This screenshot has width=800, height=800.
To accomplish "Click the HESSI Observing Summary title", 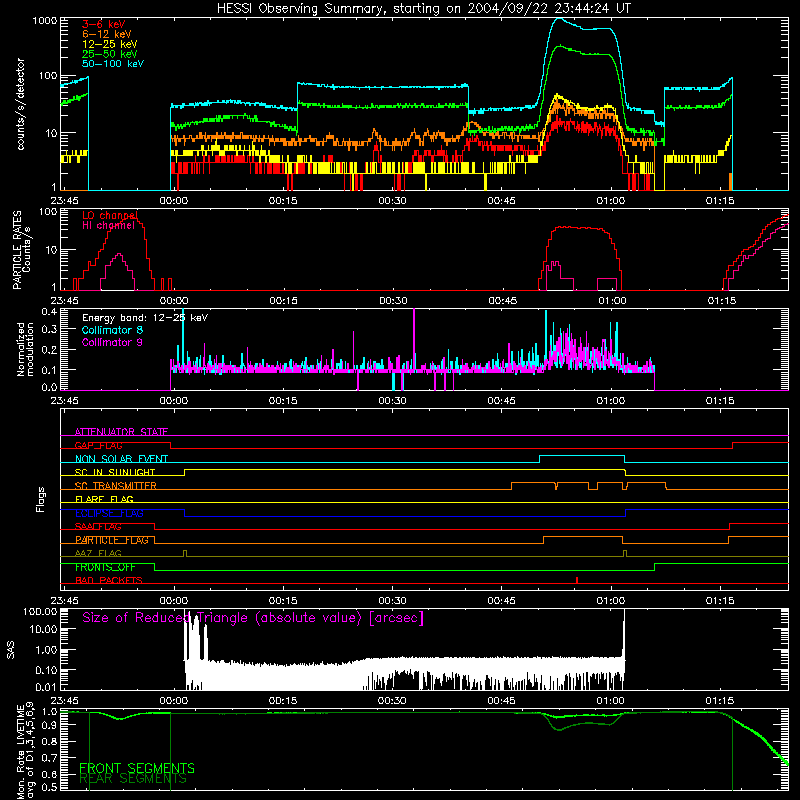I will pos(423,9).
